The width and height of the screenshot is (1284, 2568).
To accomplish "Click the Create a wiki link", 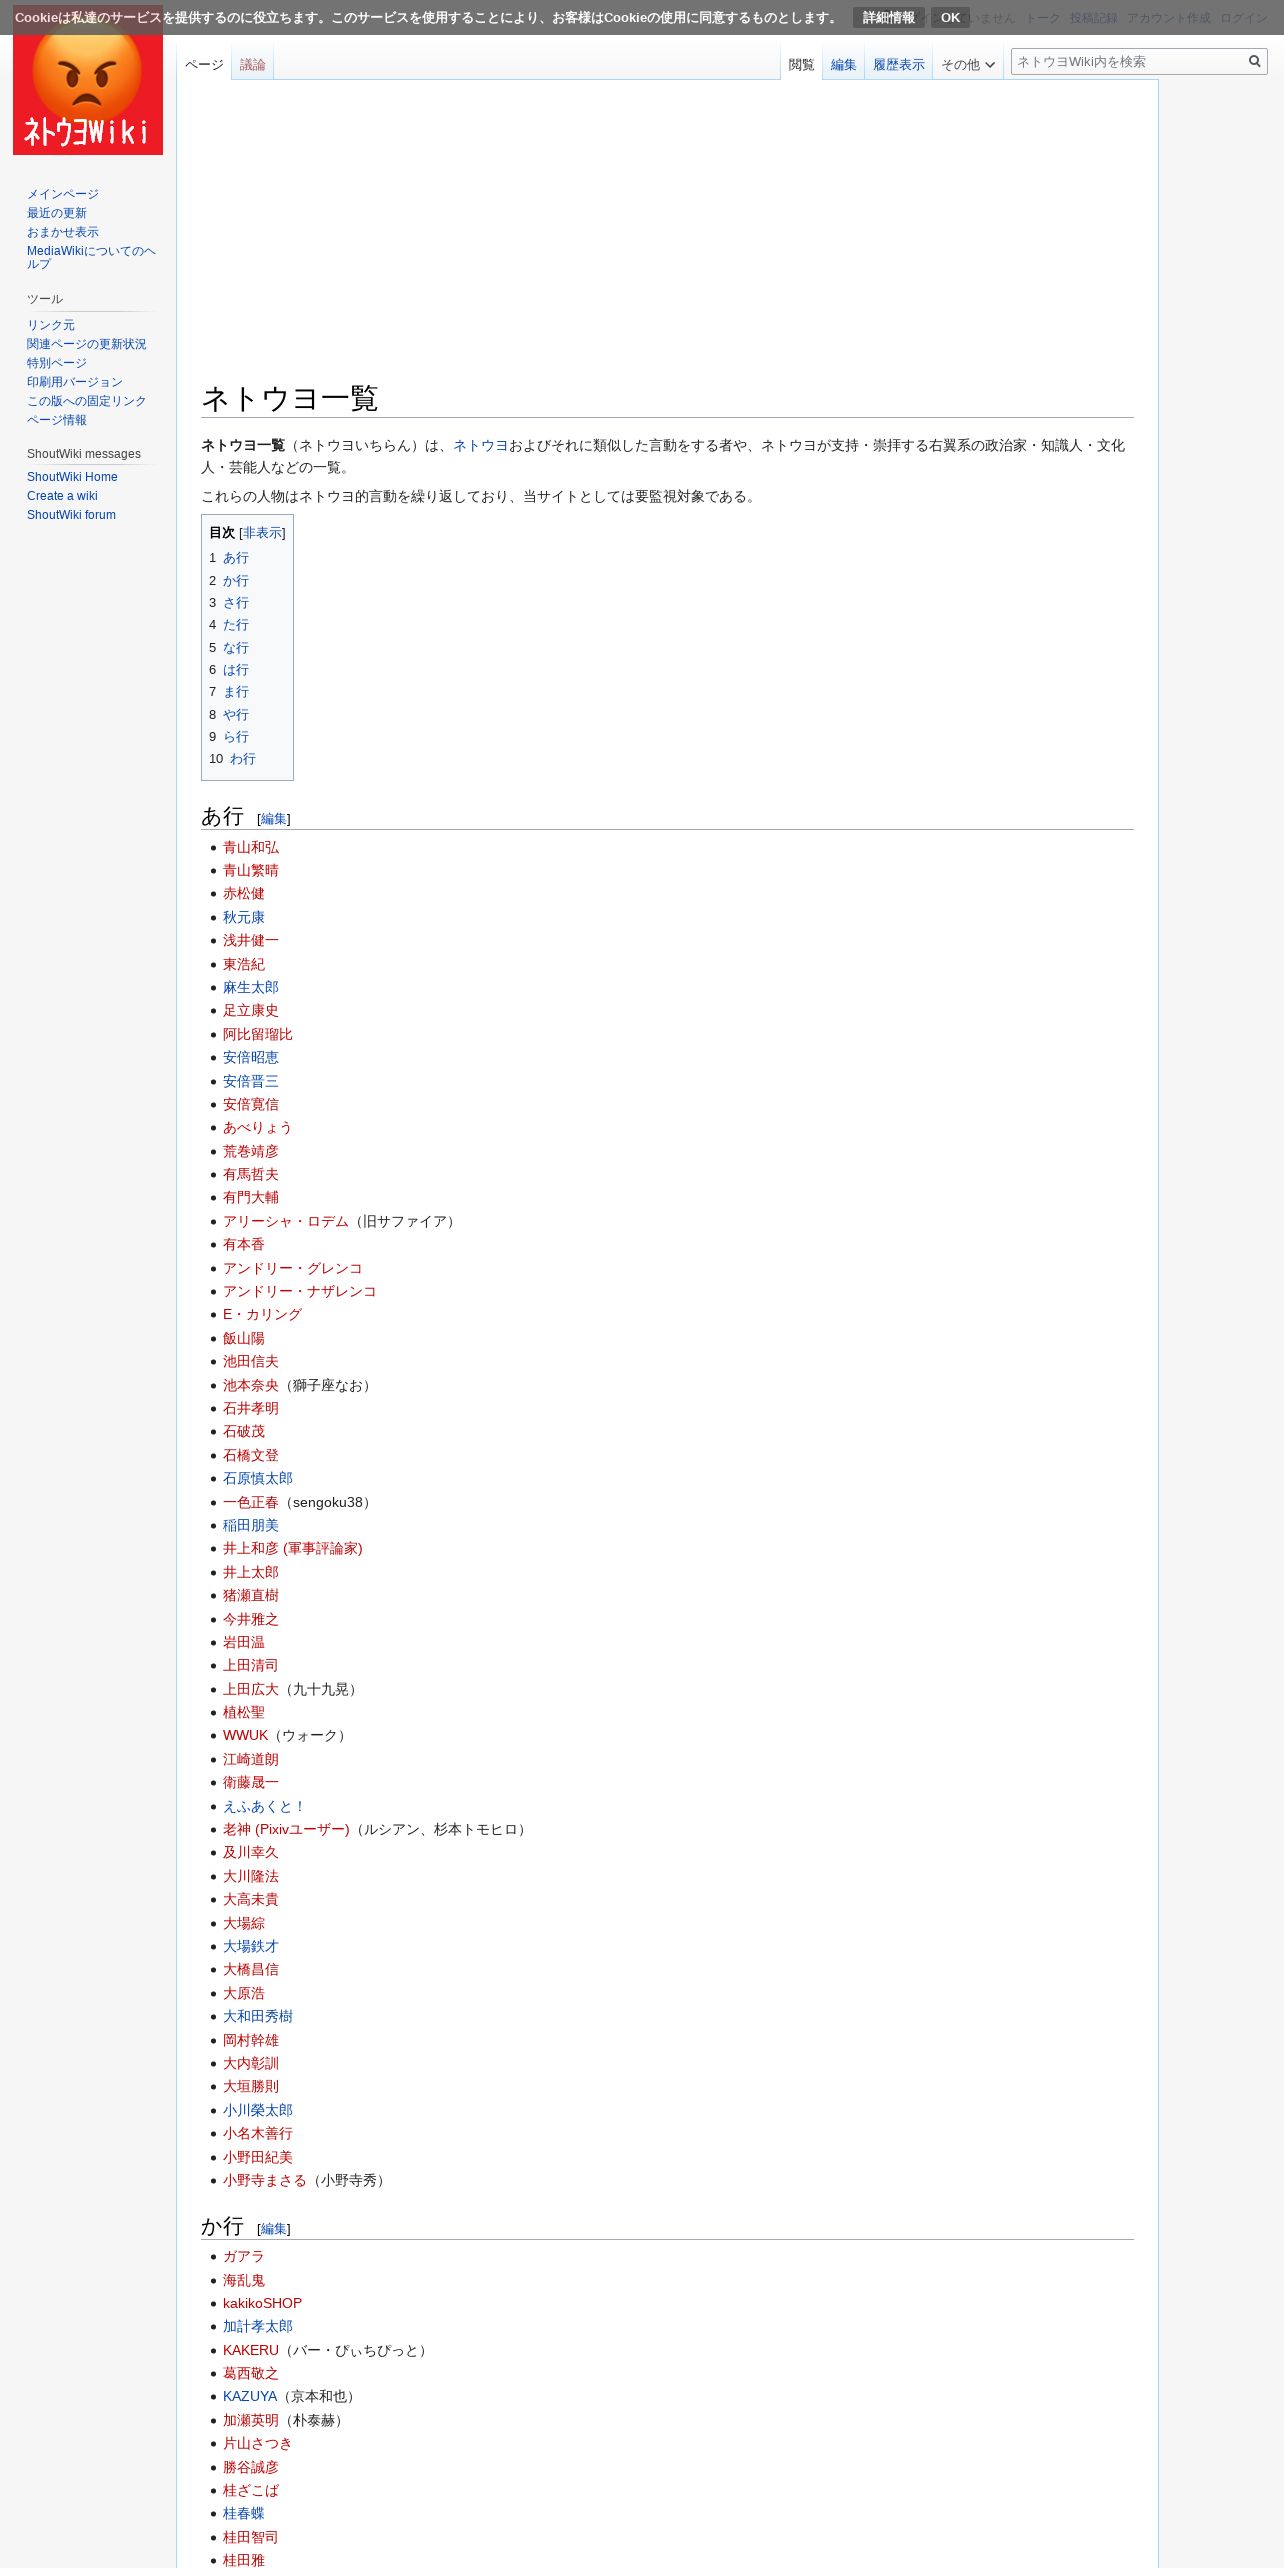I will 62,496.
